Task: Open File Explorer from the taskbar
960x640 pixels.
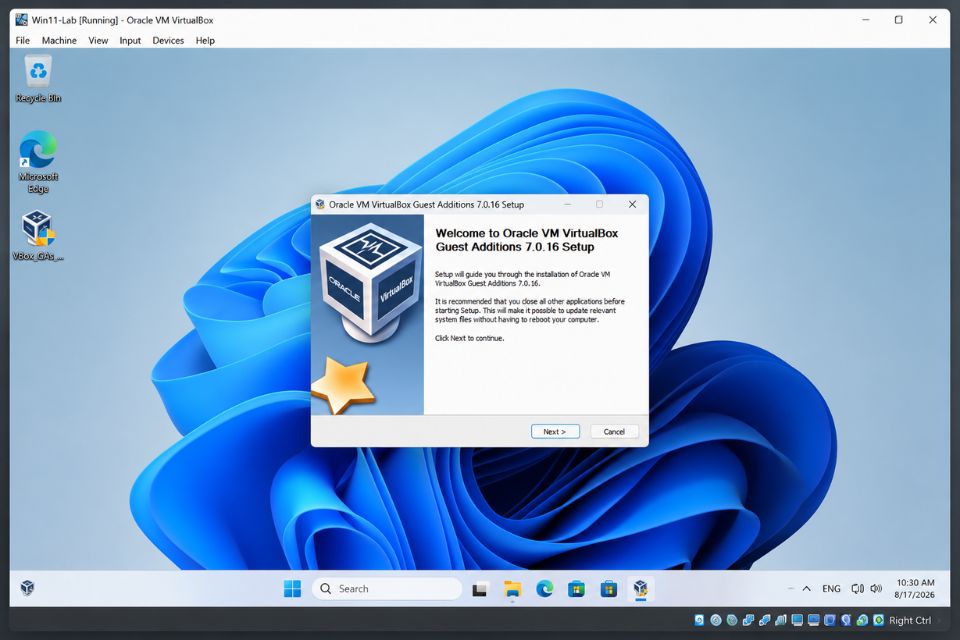Action: (x=512, y=589)
